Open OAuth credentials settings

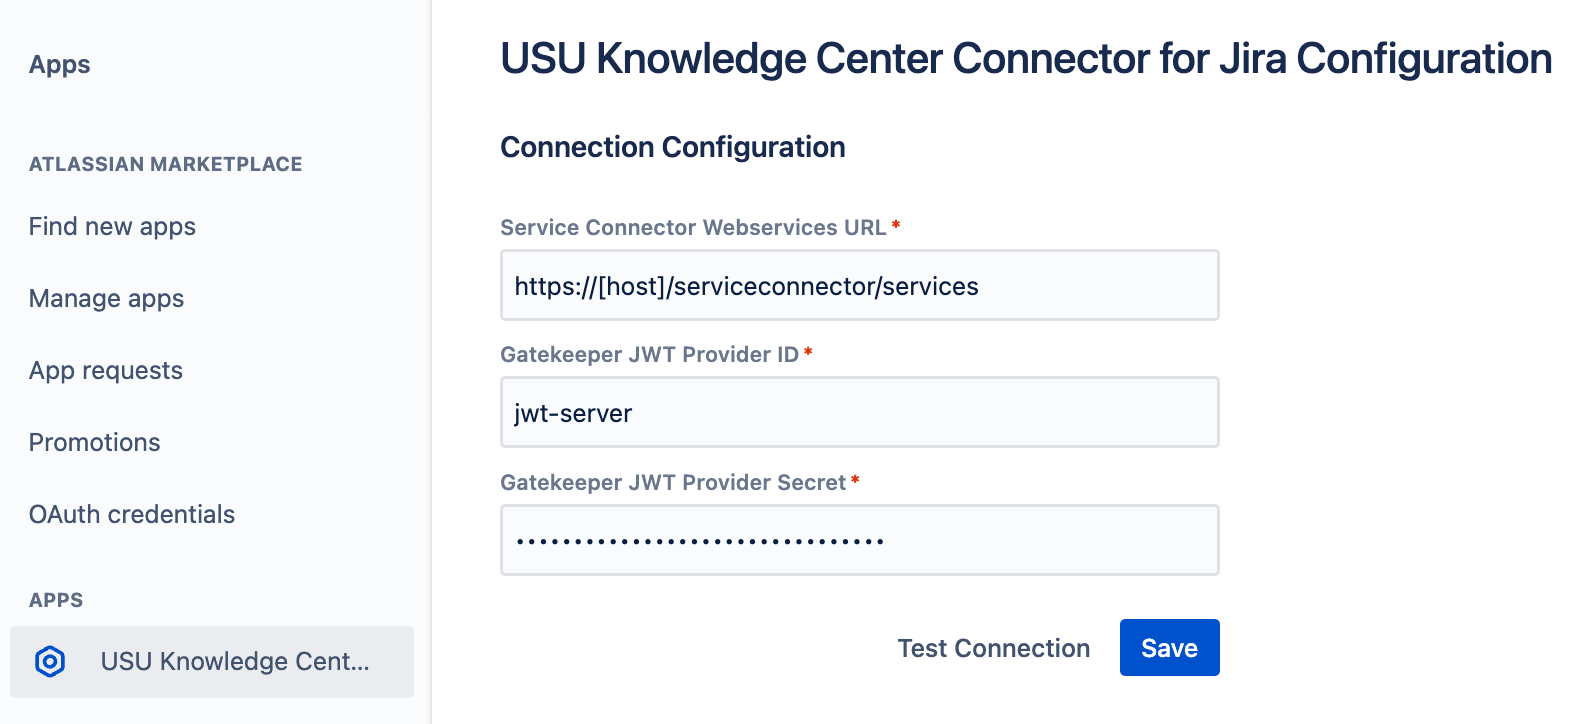132,514
